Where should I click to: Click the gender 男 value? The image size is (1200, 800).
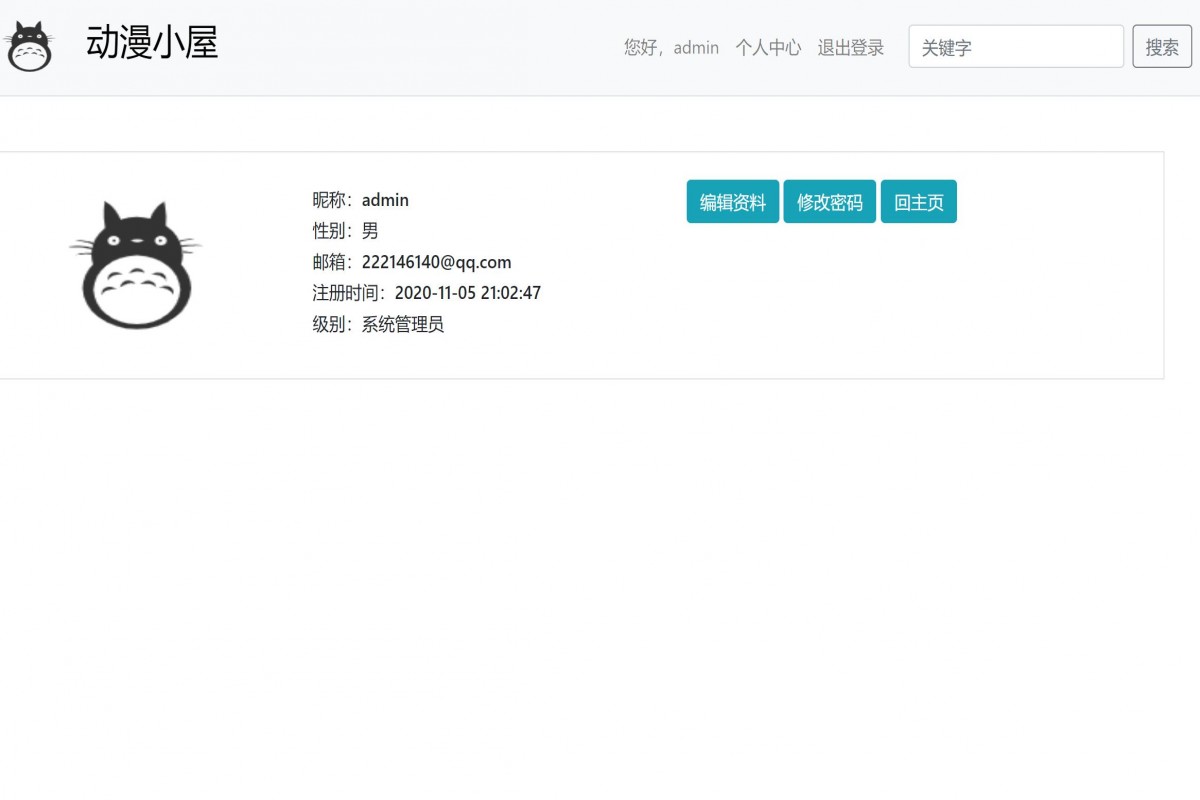point(369,231)
